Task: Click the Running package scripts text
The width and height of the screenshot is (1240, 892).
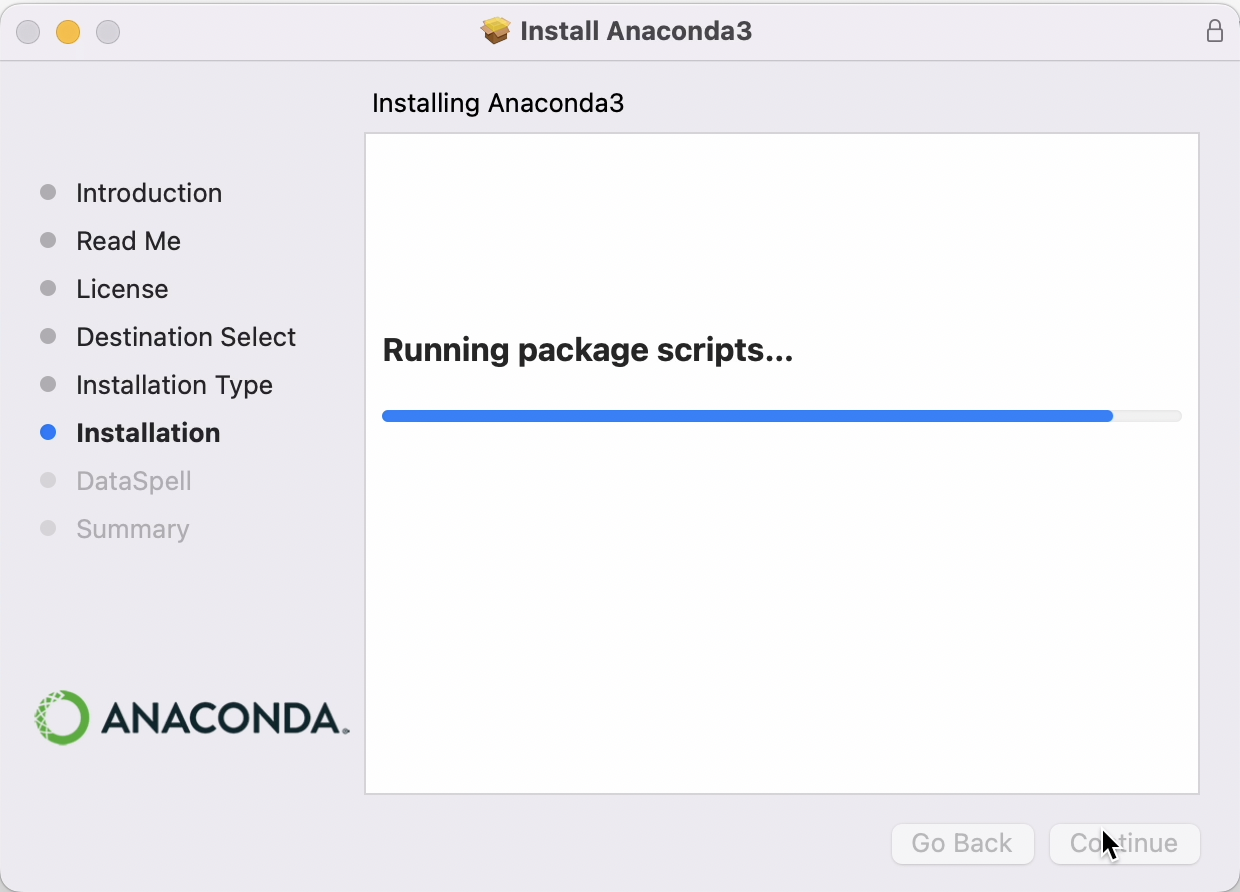Action: 588,350
